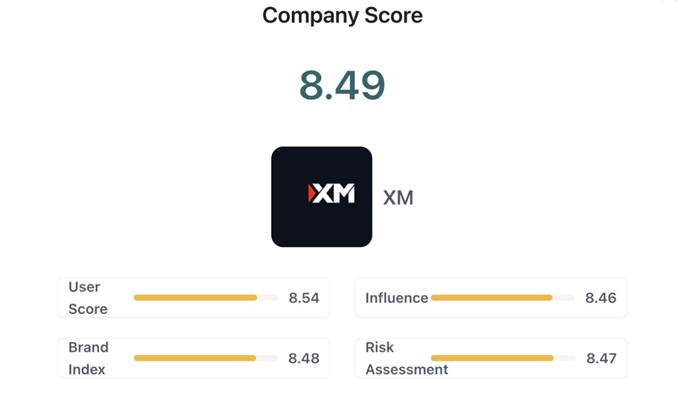Click unfilled end of Risk Assessment bar
Viewport: 689px width, 402px height.
(x=565, y=358)
